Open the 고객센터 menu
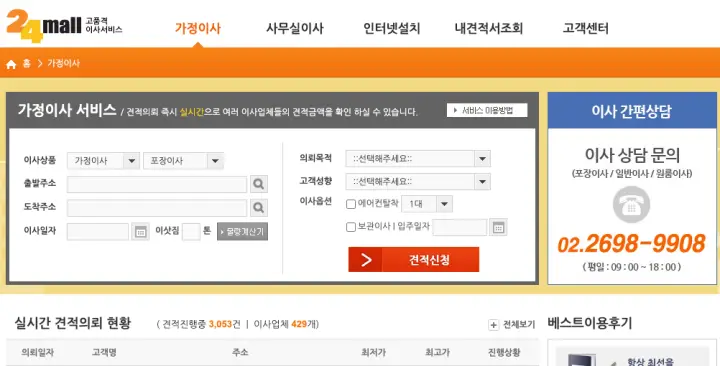The image size is (720, 366). (x=585, y=28)
